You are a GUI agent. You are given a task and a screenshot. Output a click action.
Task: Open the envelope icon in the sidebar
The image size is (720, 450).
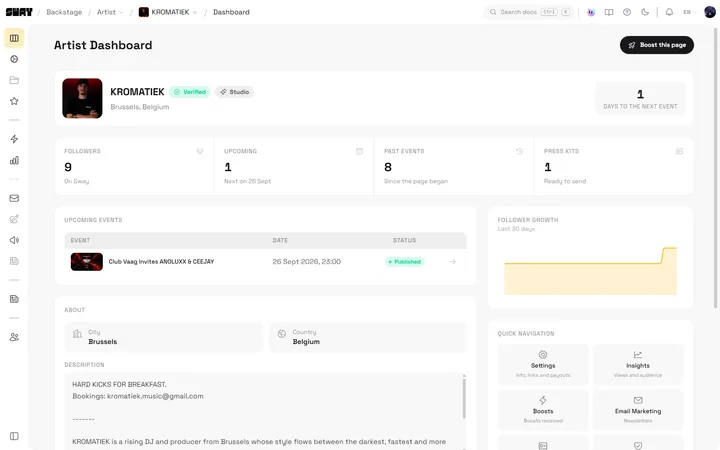click(x=14, y=198)
